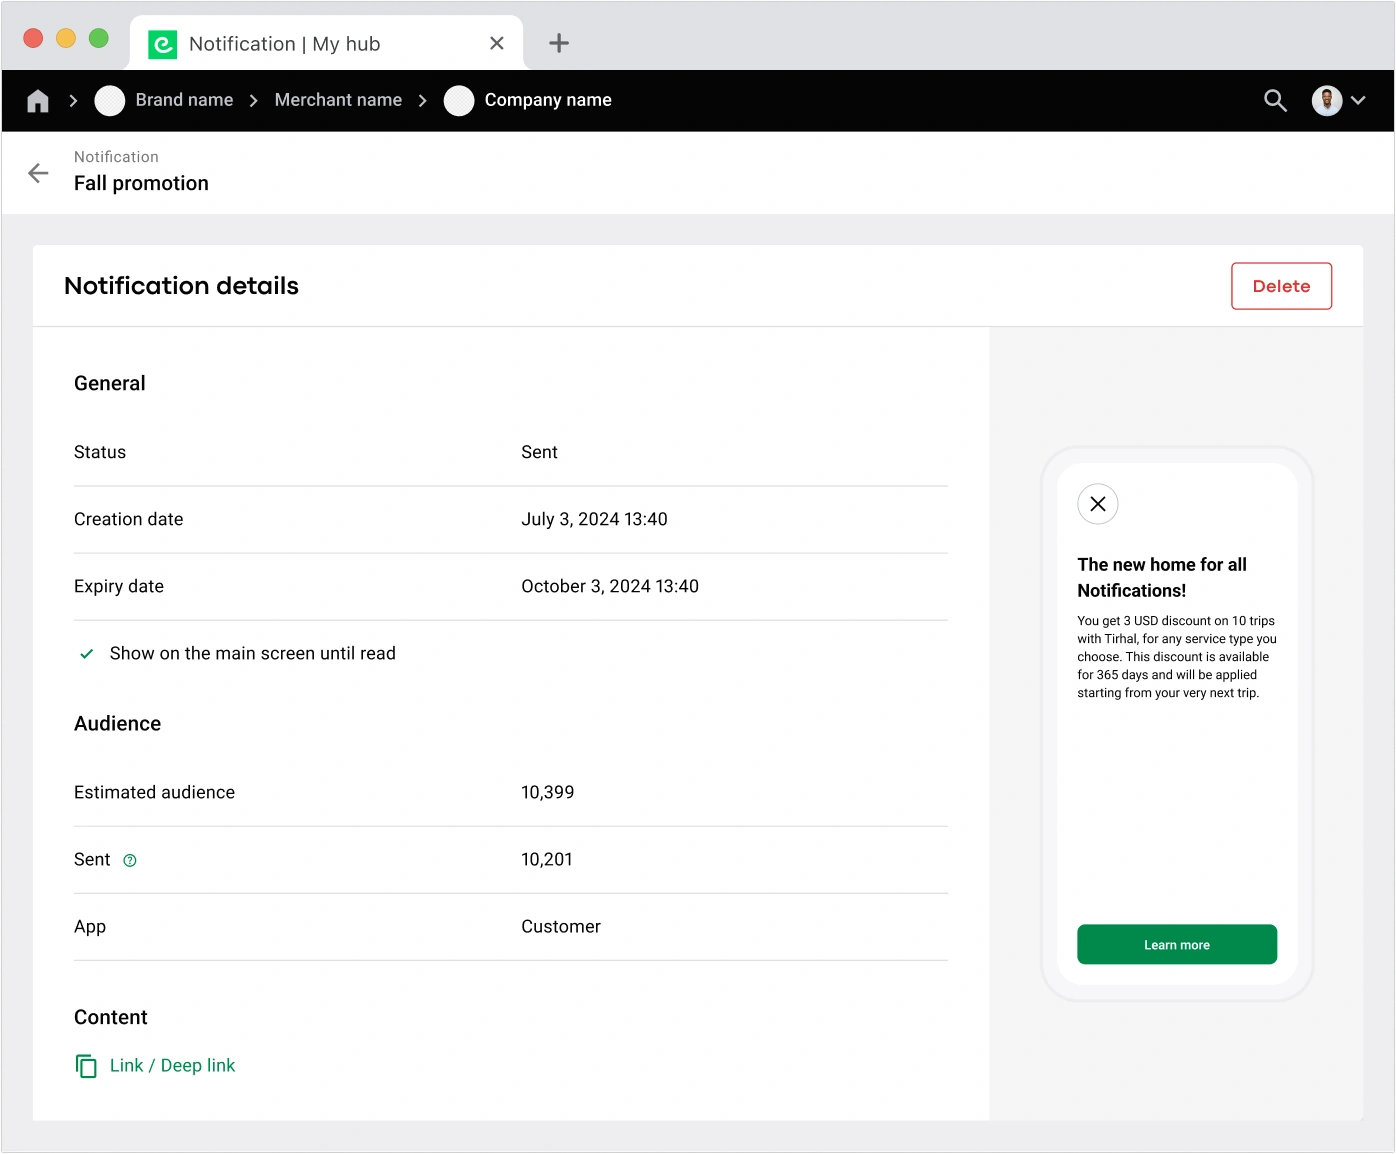Open a new browser tab with plus
This screenshot has width=1396, height=1154.
coord(559,43)
